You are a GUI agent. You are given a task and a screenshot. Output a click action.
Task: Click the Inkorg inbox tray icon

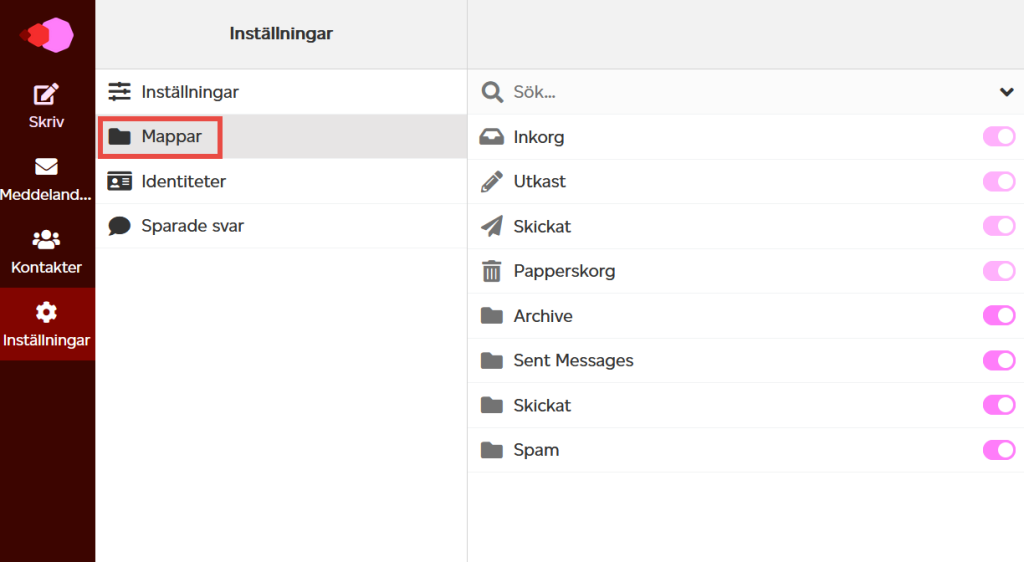(x=492, y=137)
